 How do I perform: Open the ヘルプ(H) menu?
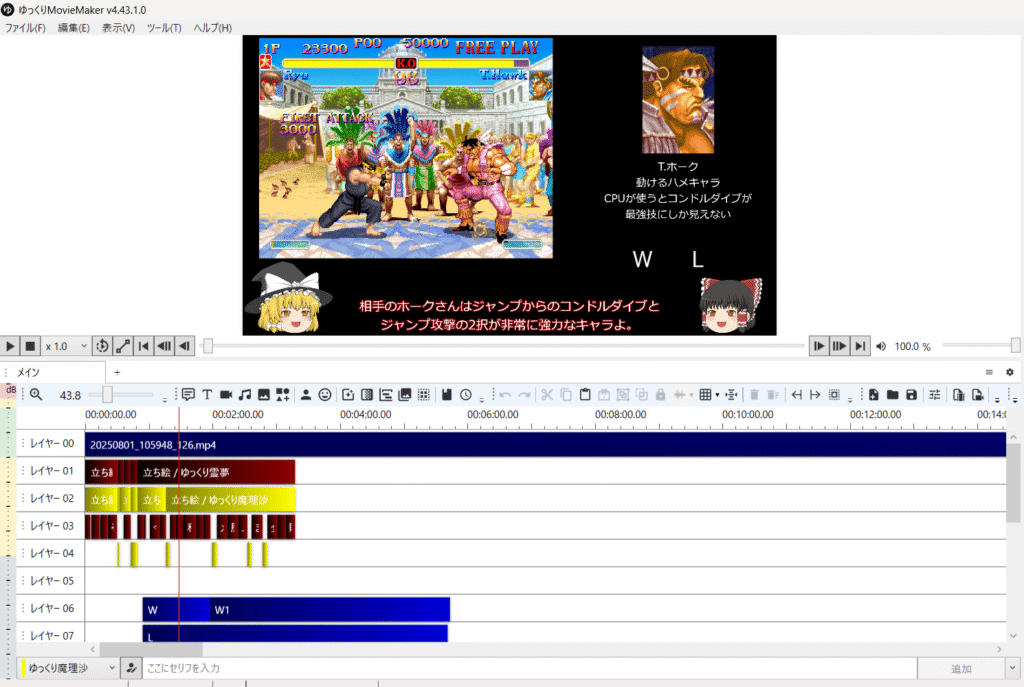click(x=212, y=28)
